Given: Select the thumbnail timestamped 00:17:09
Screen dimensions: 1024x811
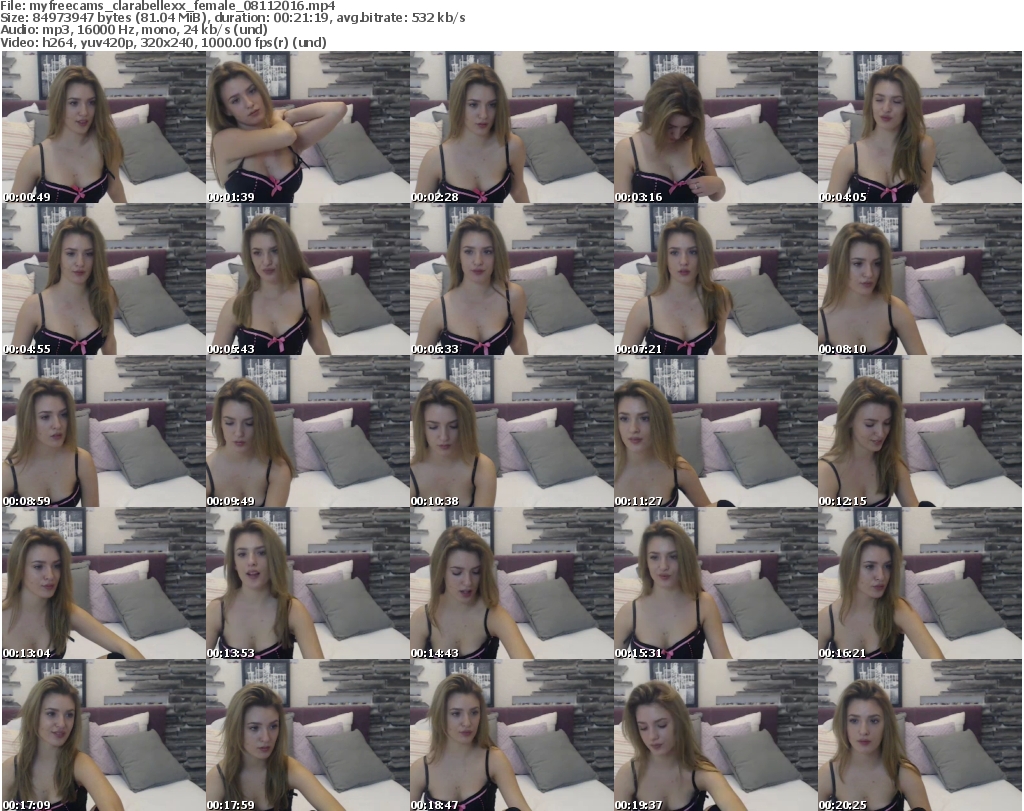Looking at the screenshot, I should tap(104, 735).
